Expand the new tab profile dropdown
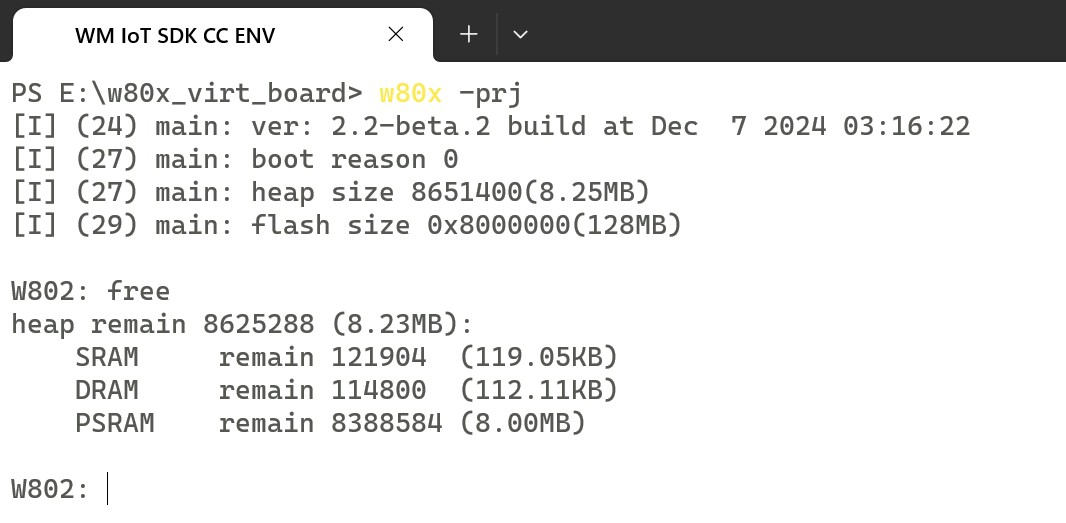Viewport: 1066px width, 523px height. tap(520, 34)
